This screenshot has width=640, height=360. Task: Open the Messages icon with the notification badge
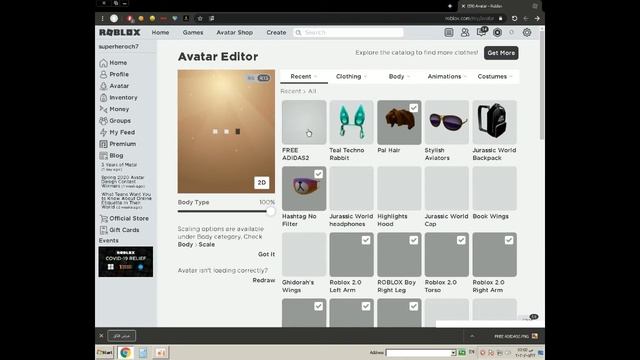click(482, 32)
